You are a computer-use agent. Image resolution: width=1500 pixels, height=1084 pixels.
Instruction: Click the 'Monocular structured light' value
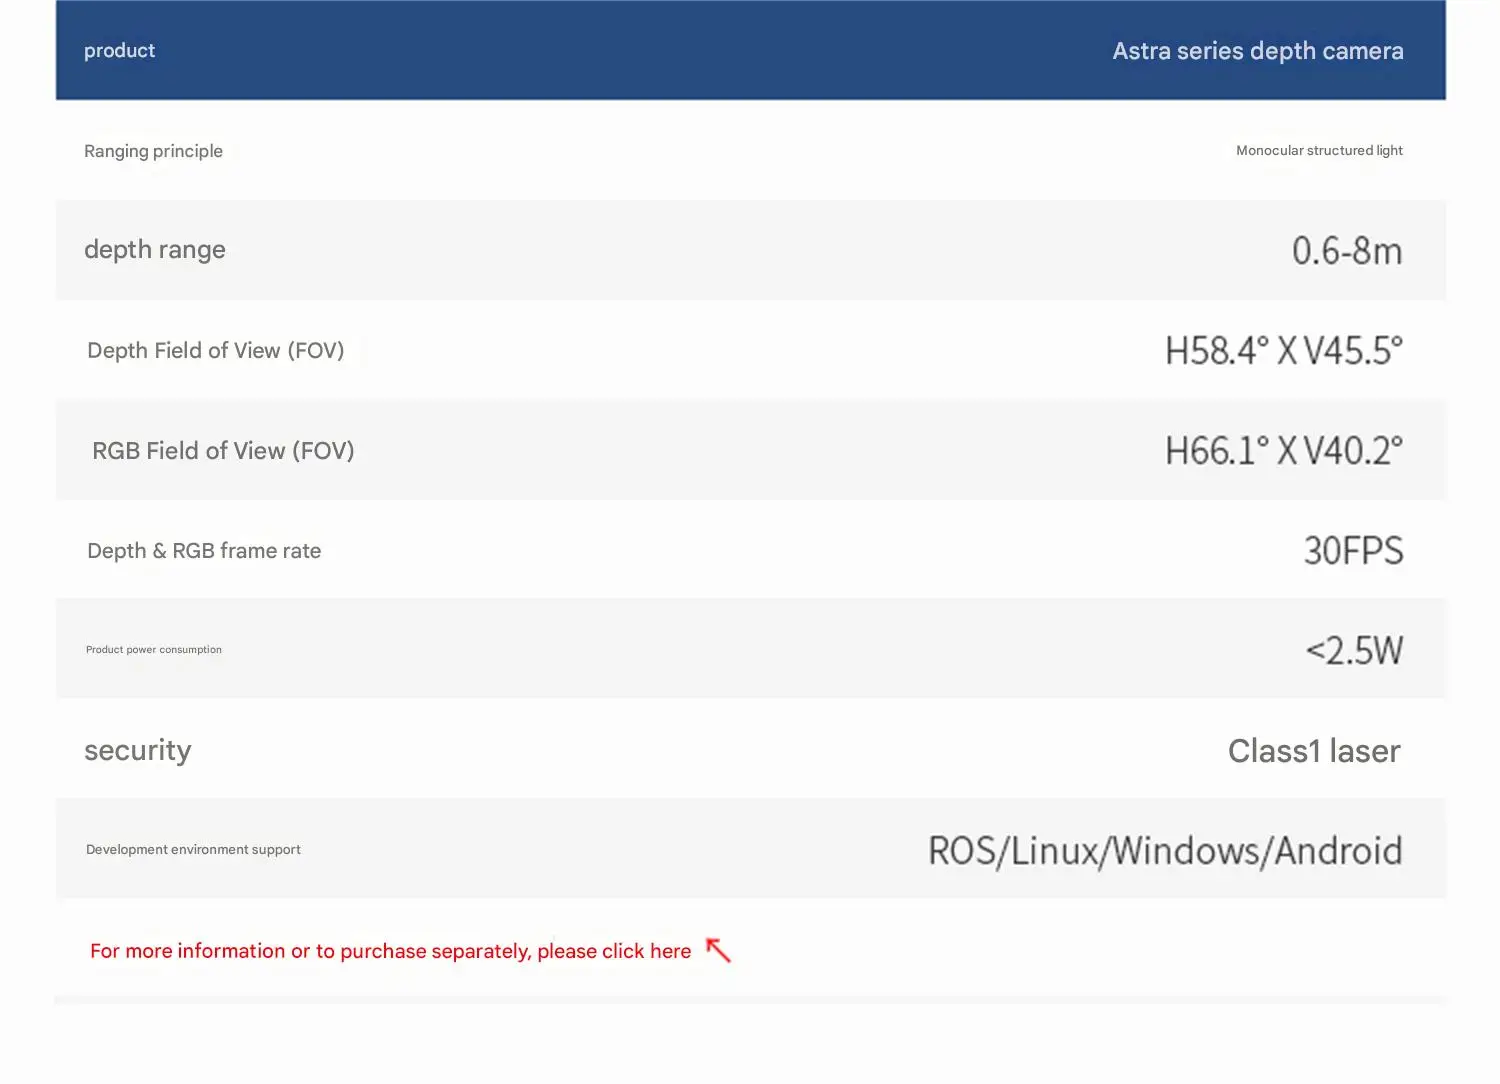coord(1319,150)
